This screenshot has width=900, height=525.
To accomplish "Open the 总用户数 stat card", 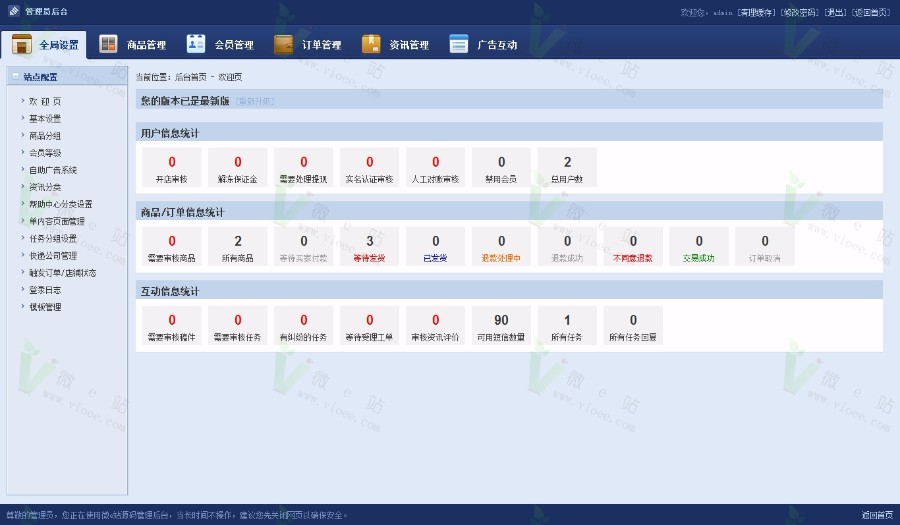I will pyautogui.click(x=567, y=168).
